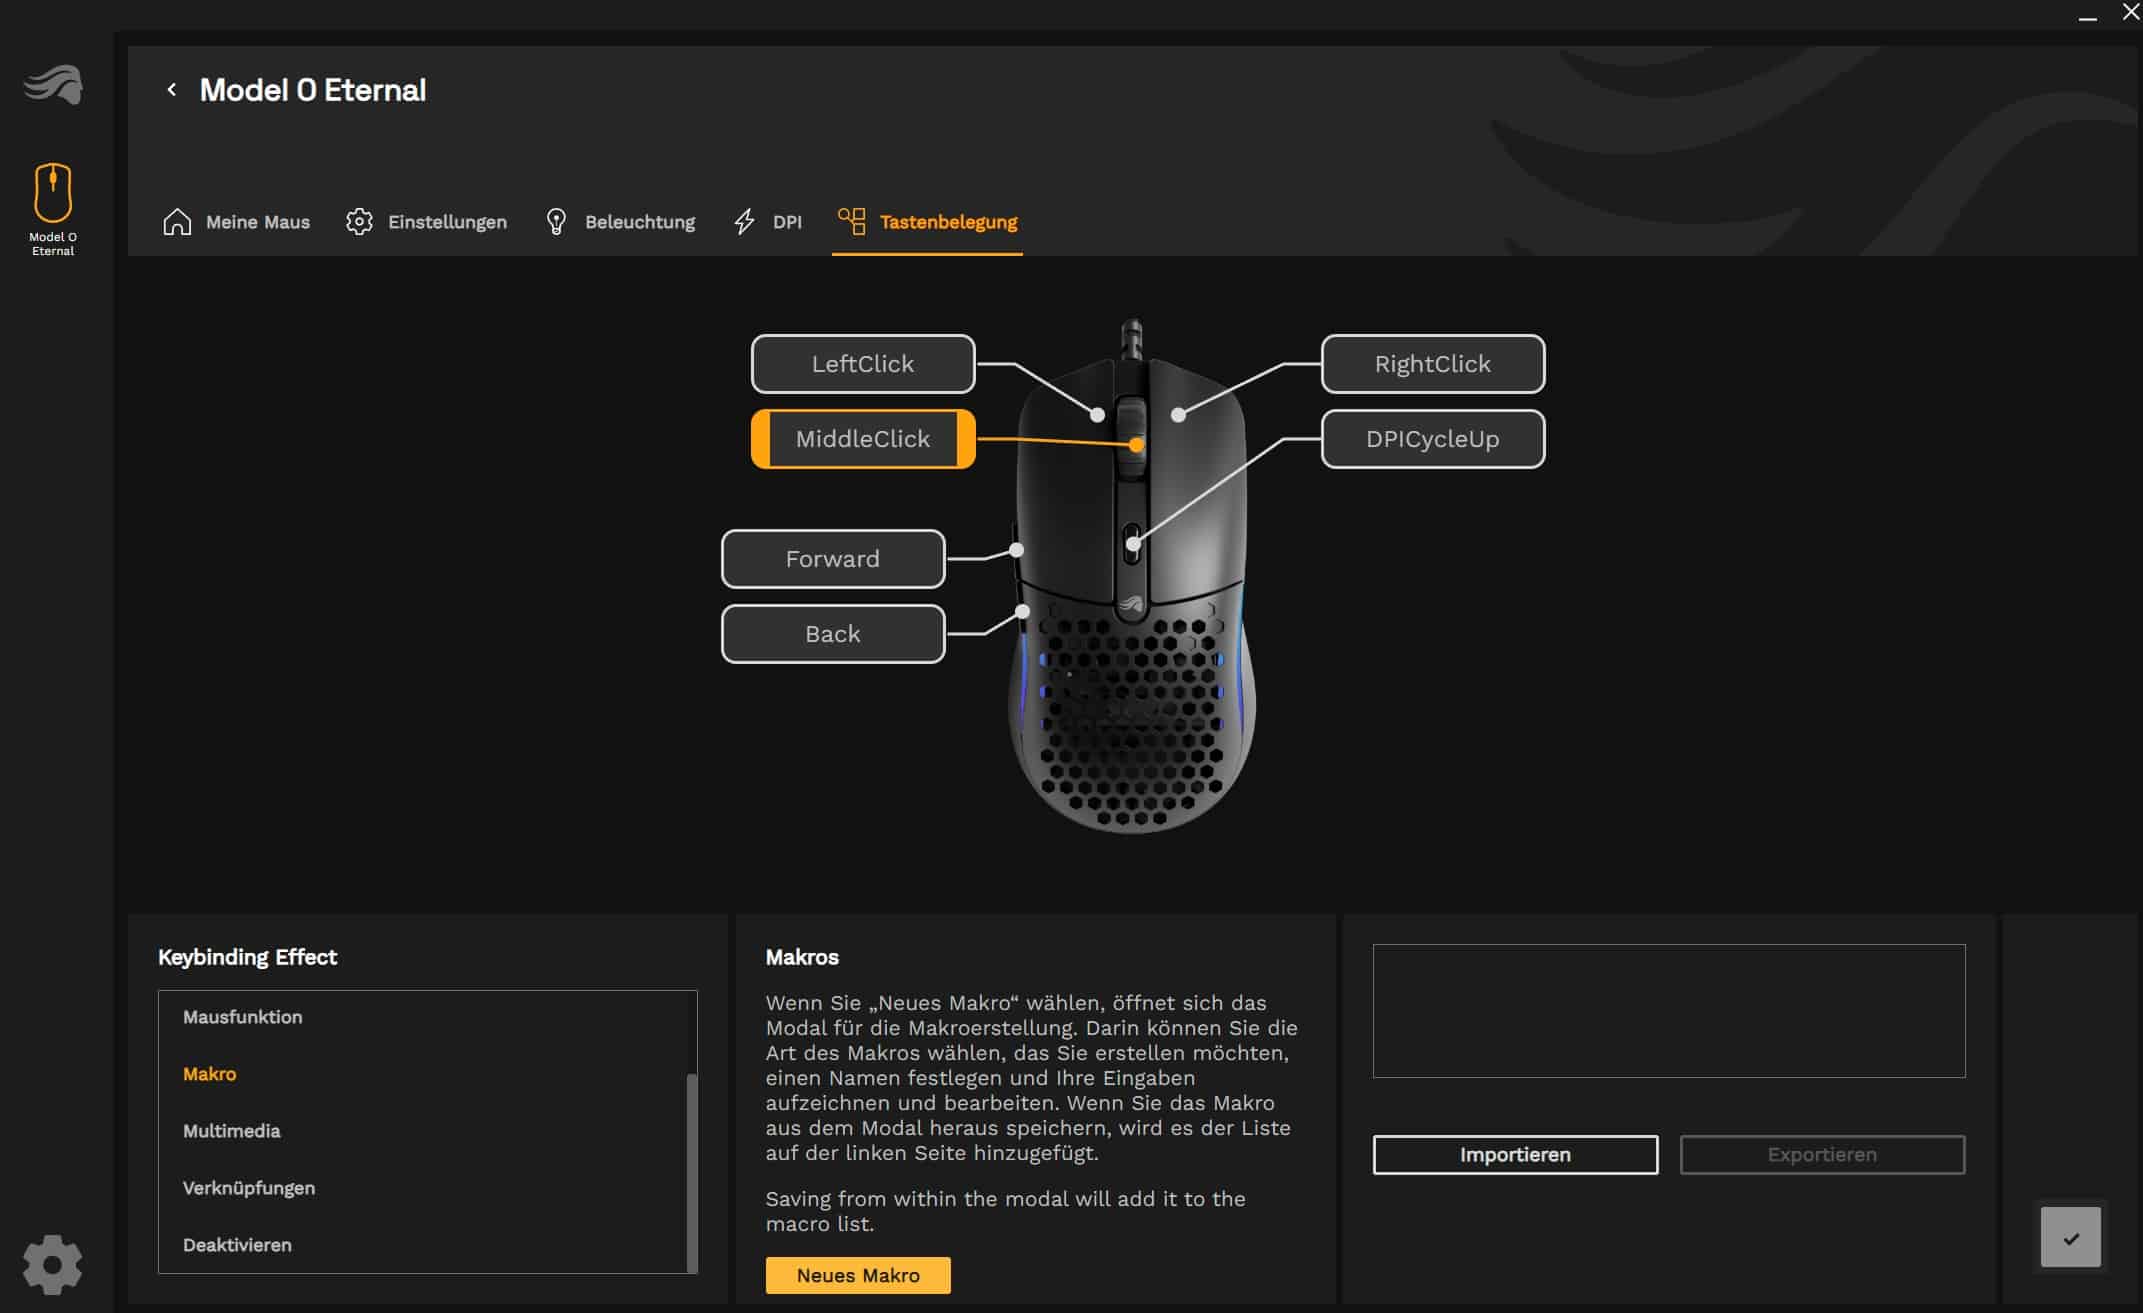Select the DPICycleUp button assignment
This screenshot has width=2143, height=1313.
(x=1432, y=439)
